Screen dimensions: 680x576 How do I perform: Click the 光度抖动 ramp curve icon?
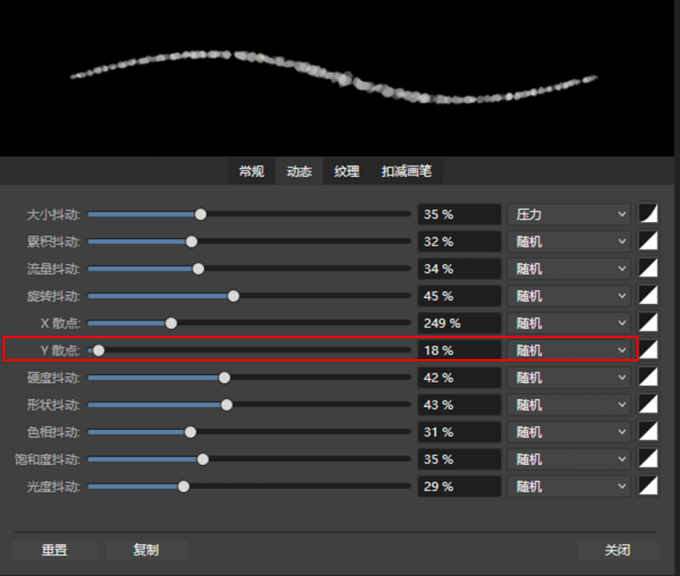click(649, 486)
